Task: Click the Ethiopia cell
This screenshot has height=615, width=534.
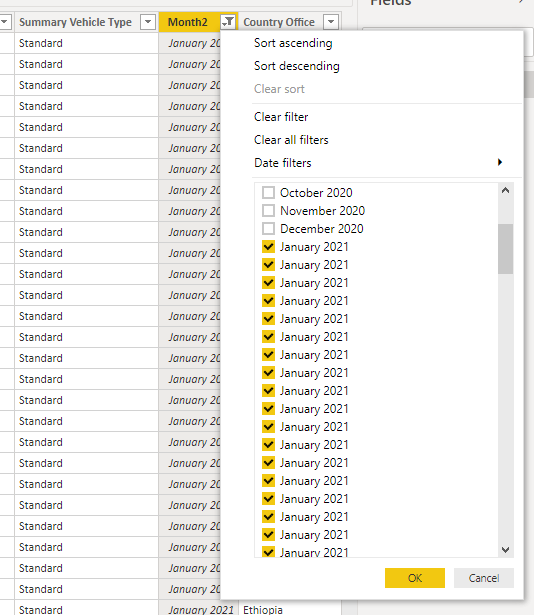Action: tap(290, 610)
